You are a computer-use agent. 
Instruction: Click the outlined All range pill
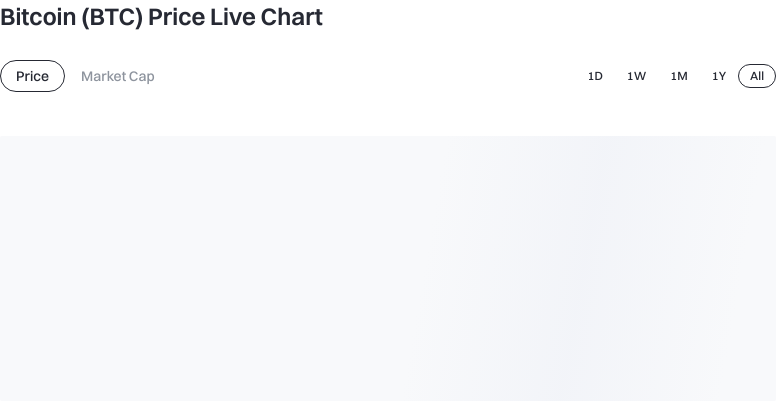757,76
